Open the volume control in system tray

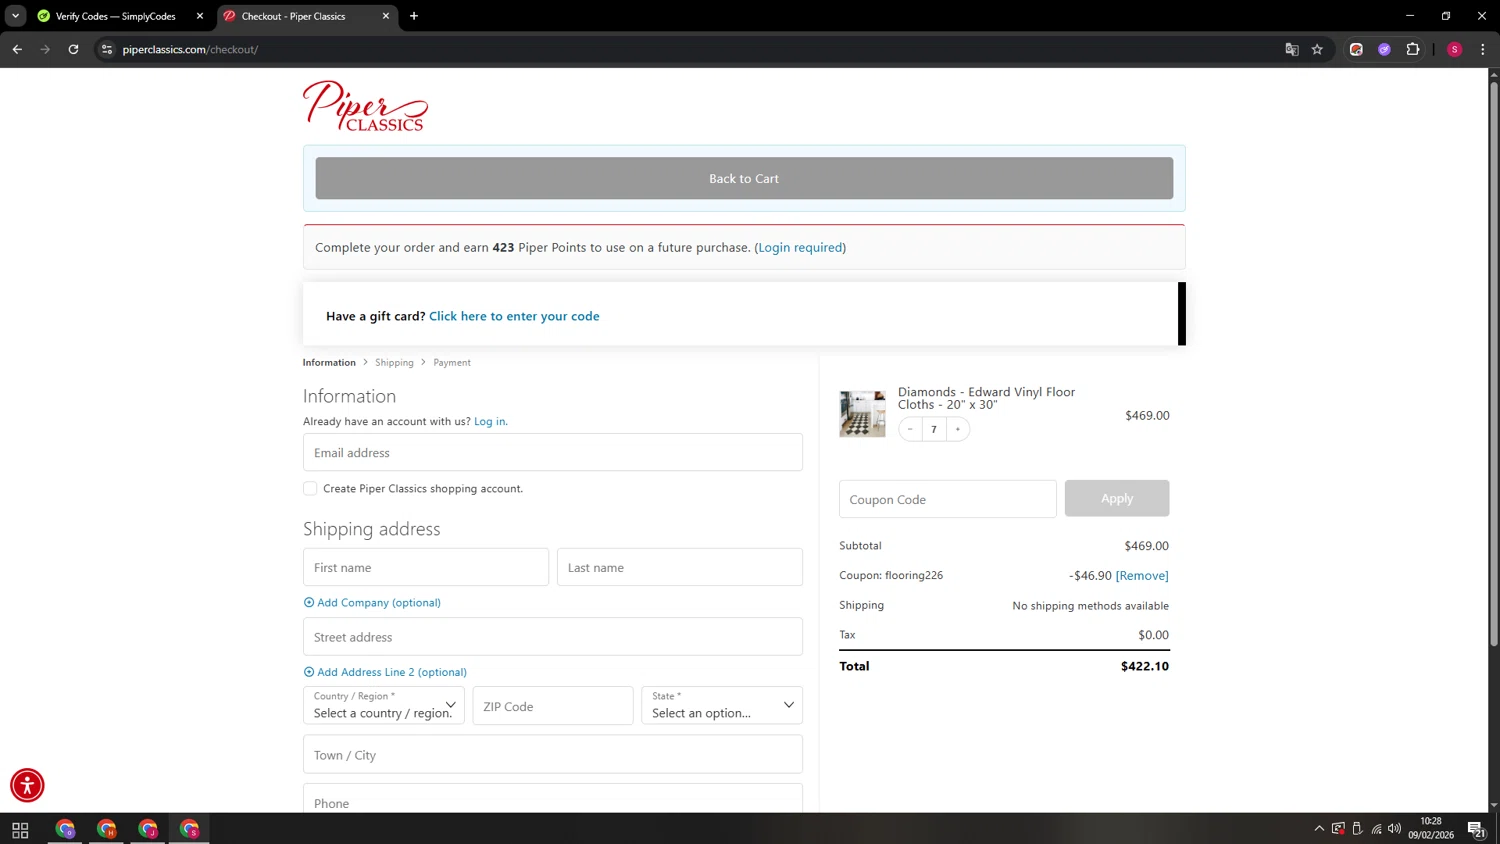point(1394,828)
